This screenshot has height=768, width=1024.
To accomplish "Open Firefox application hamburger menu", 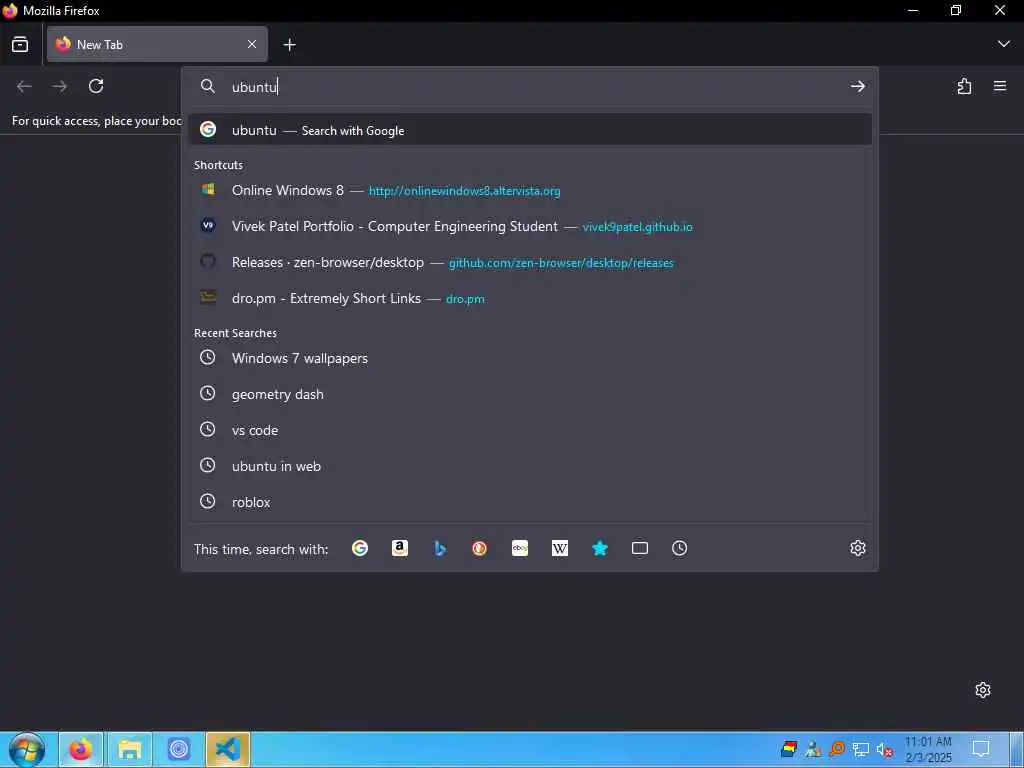I will (1000, 86).
